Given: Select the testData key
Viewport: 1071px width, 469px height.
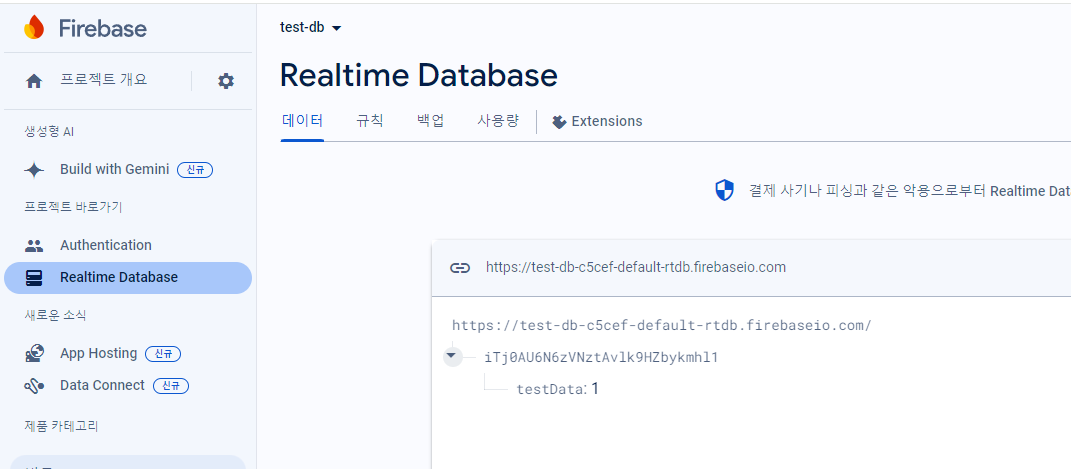Looking at the screenshot, I should (x=551, y=389).
